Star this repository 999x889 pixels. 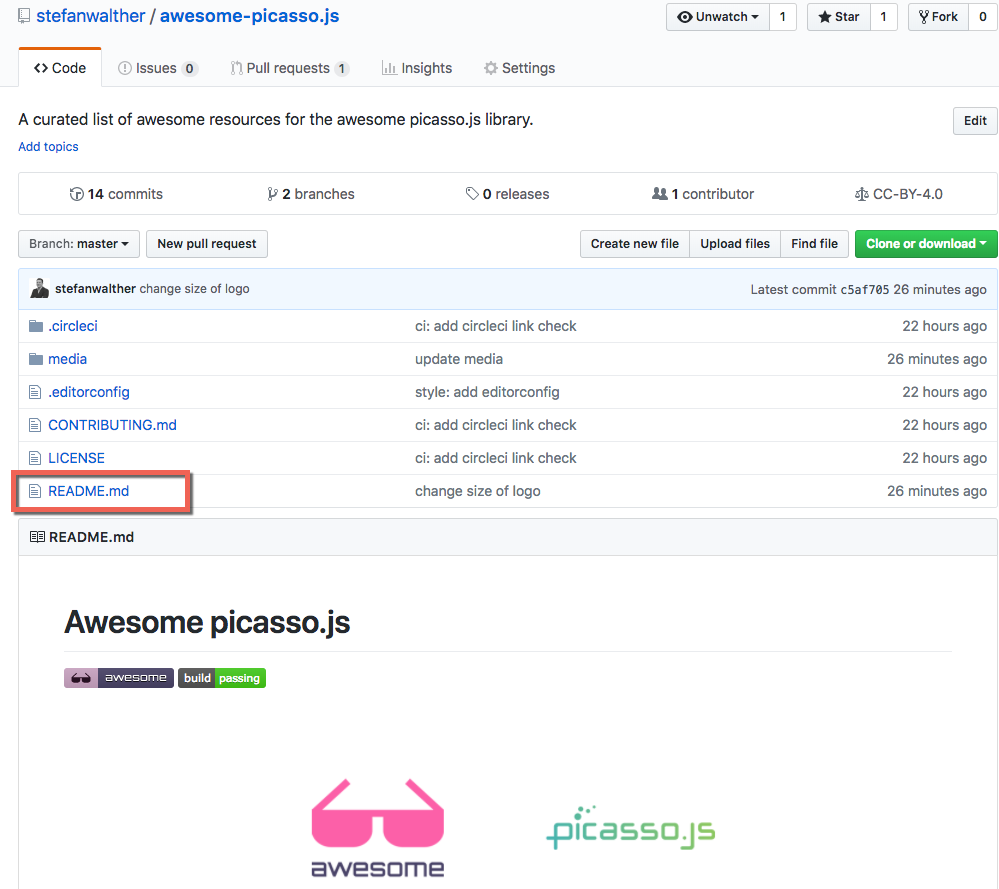[x=839, y=17]
